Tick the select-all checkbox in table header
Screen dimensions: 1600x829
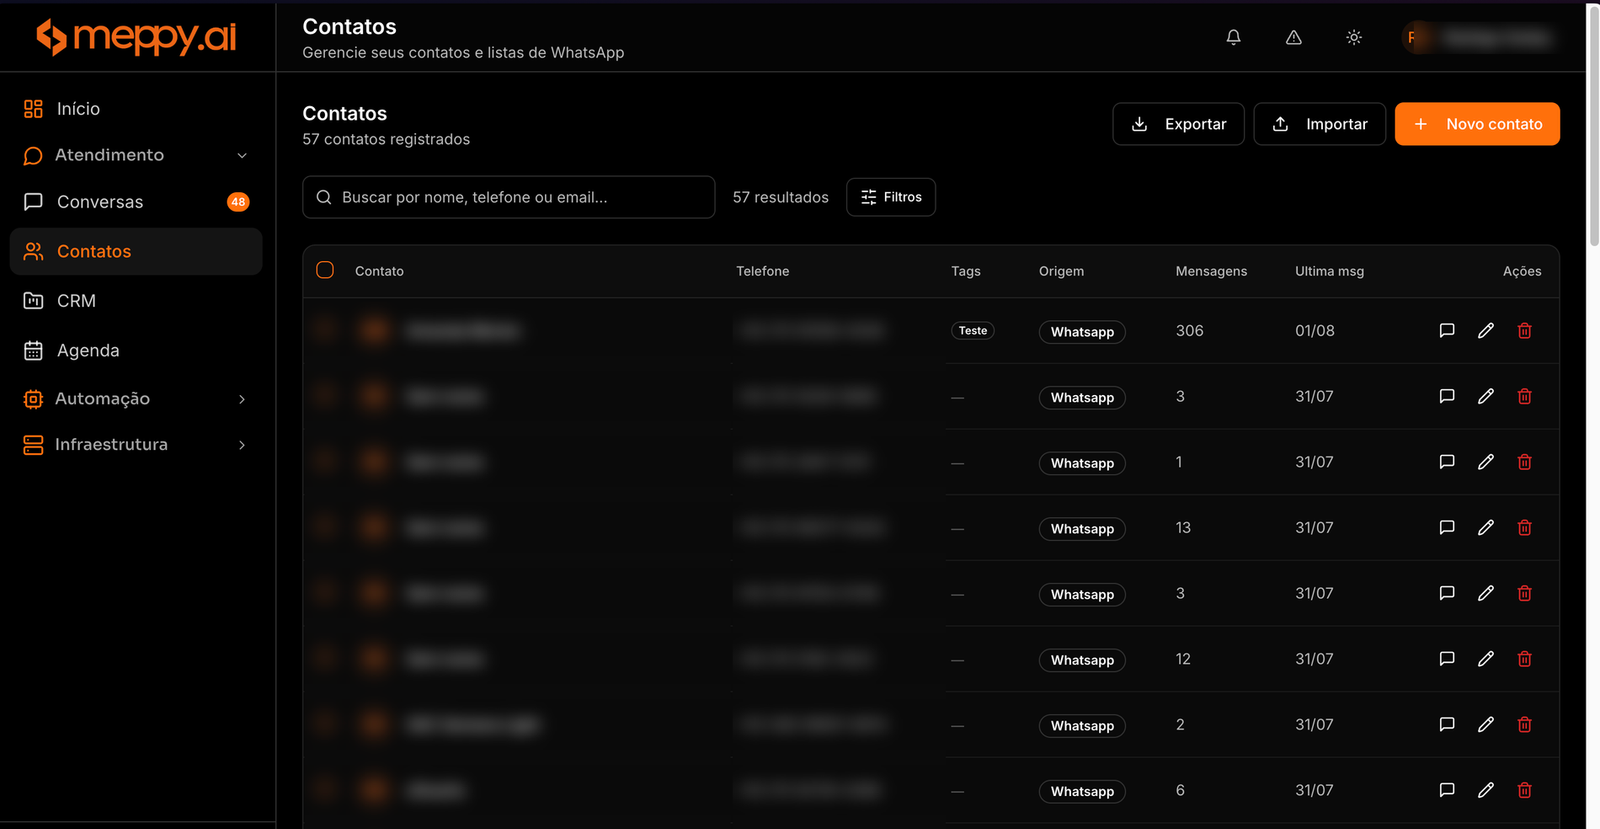click(325, 270)
